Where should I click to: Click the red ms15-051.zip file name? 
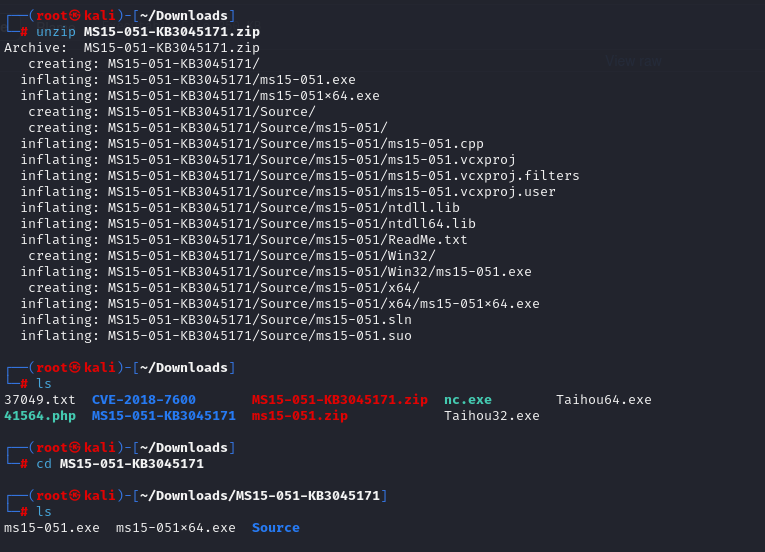tap(300, 416)
